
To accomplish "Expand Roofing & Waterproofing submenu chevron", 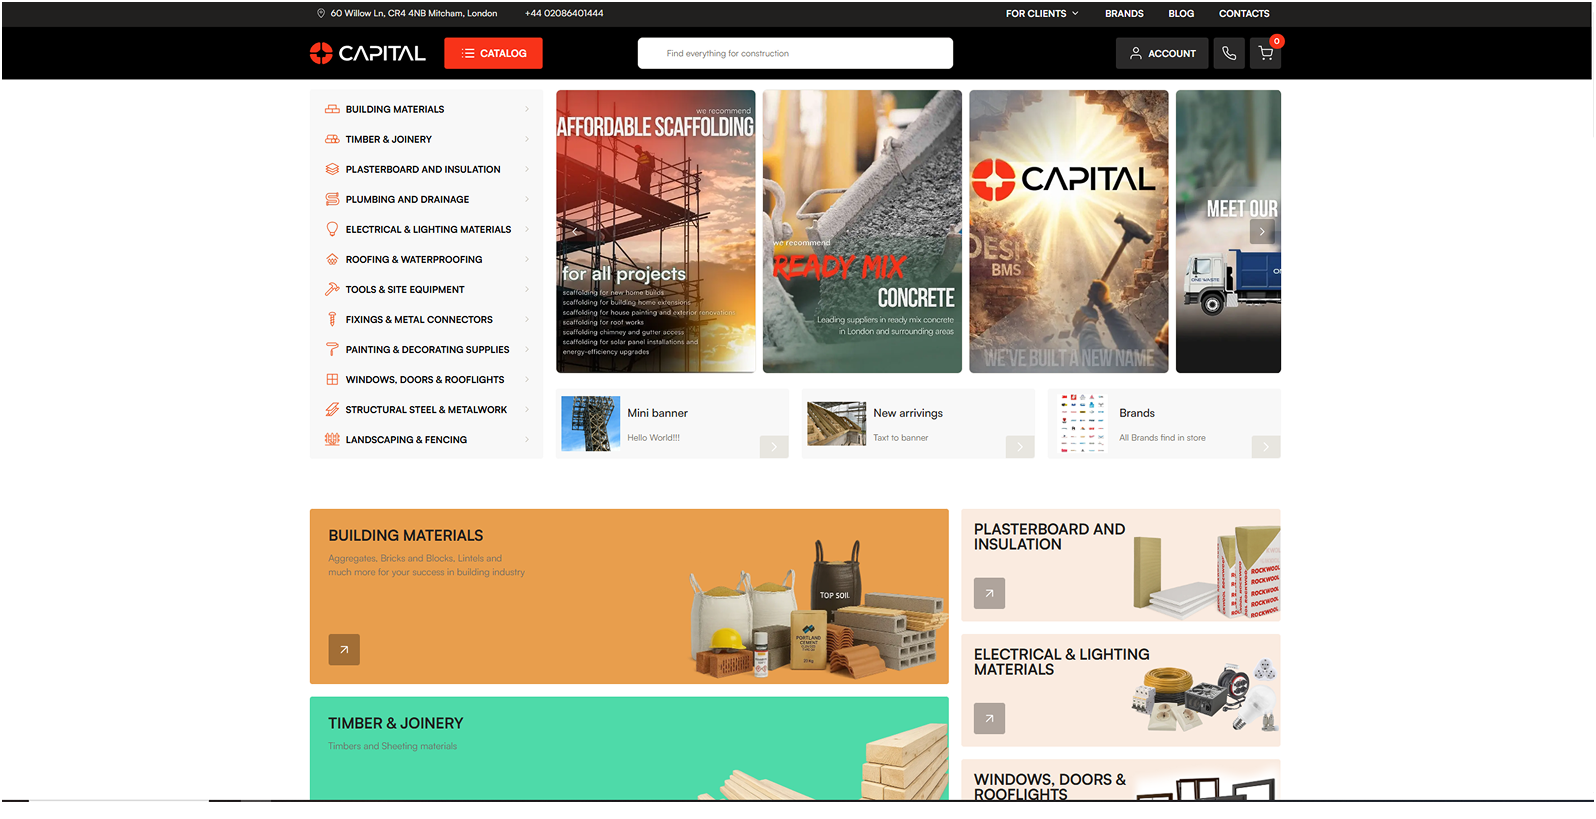I will point(527,259).
